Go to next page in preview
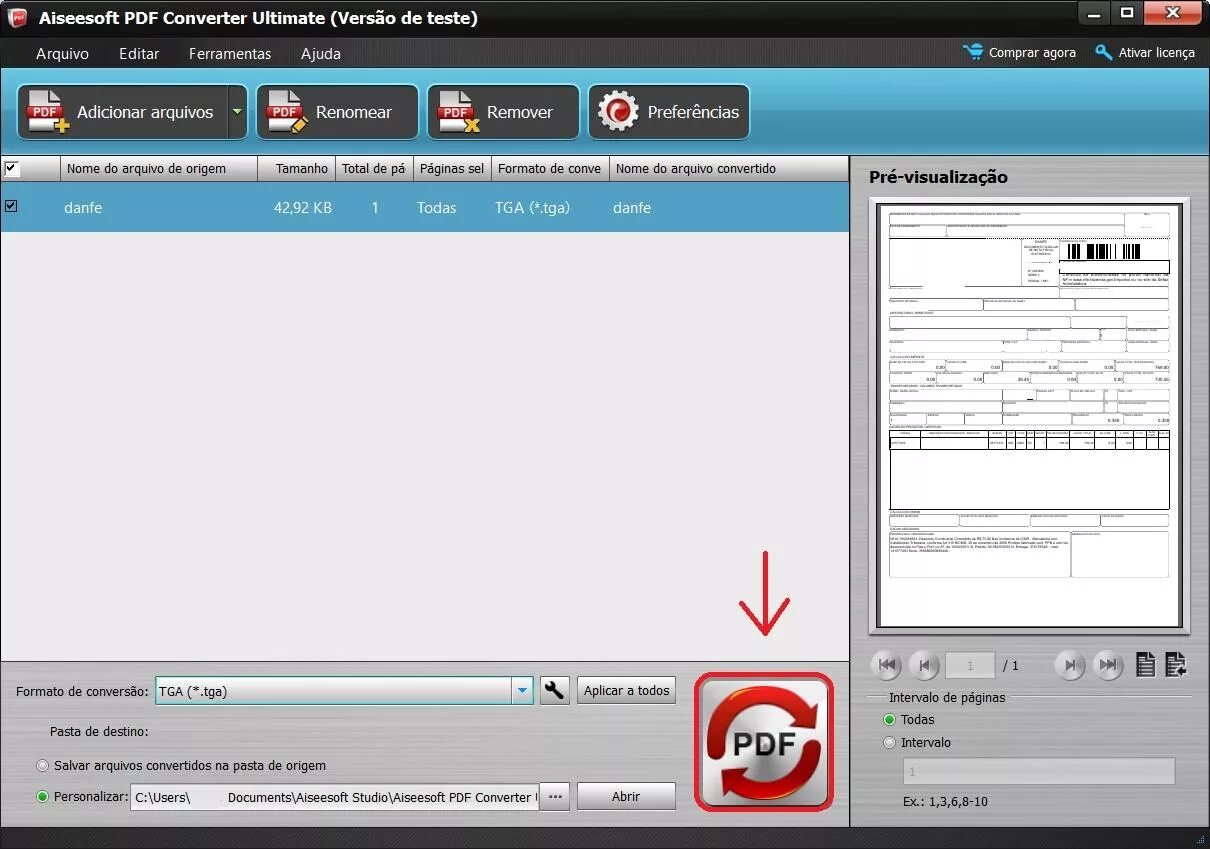This screenshot has width=1210, height=849. pyautogui.click(x=1070, y=665)
